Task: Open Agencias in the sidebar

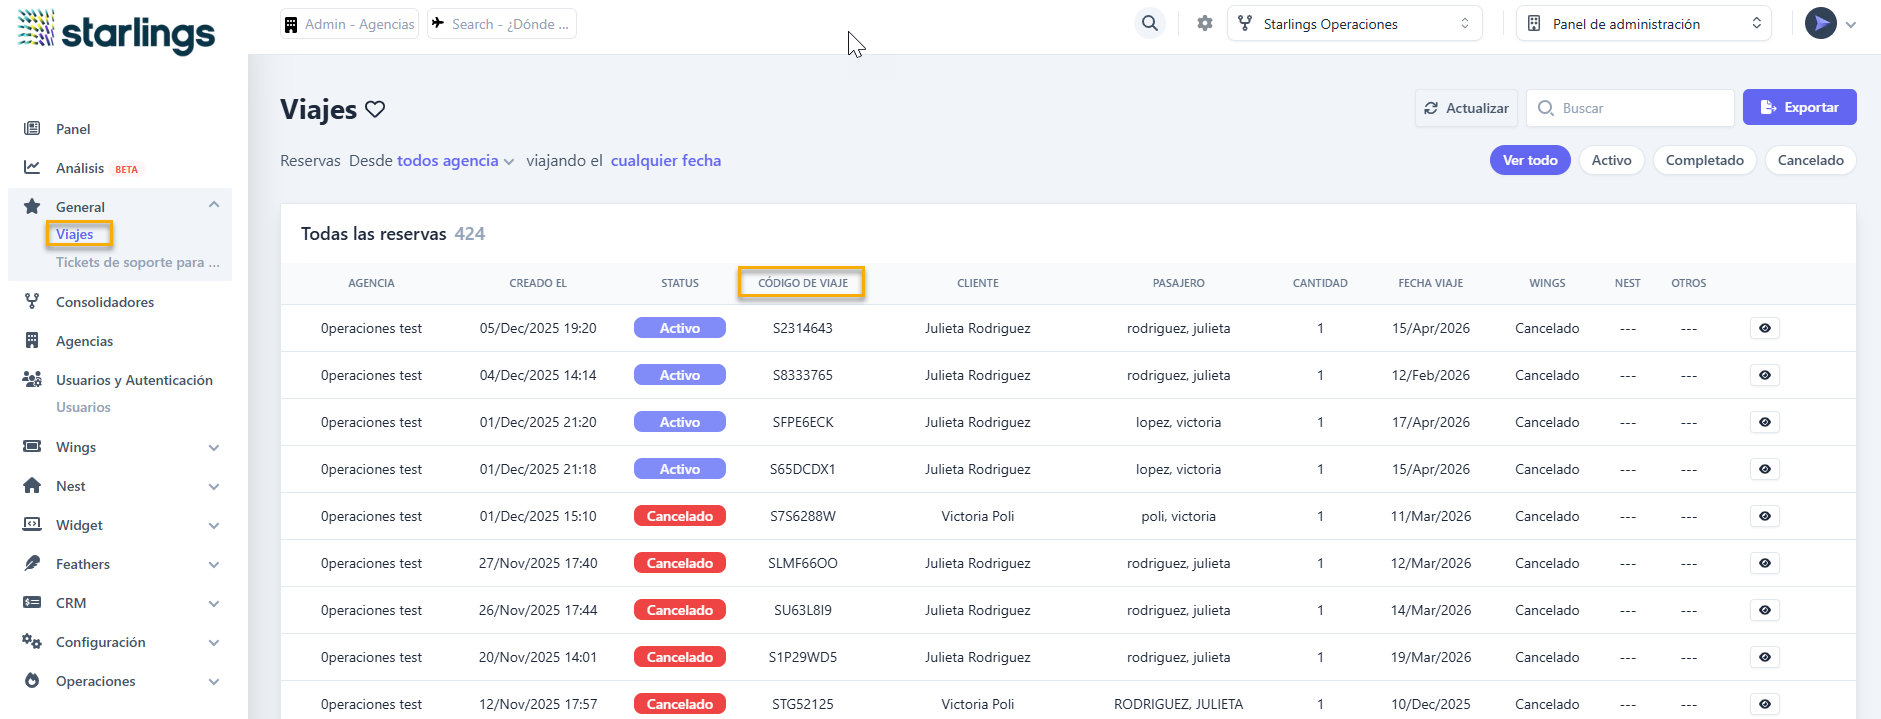Action: (84, 341)
